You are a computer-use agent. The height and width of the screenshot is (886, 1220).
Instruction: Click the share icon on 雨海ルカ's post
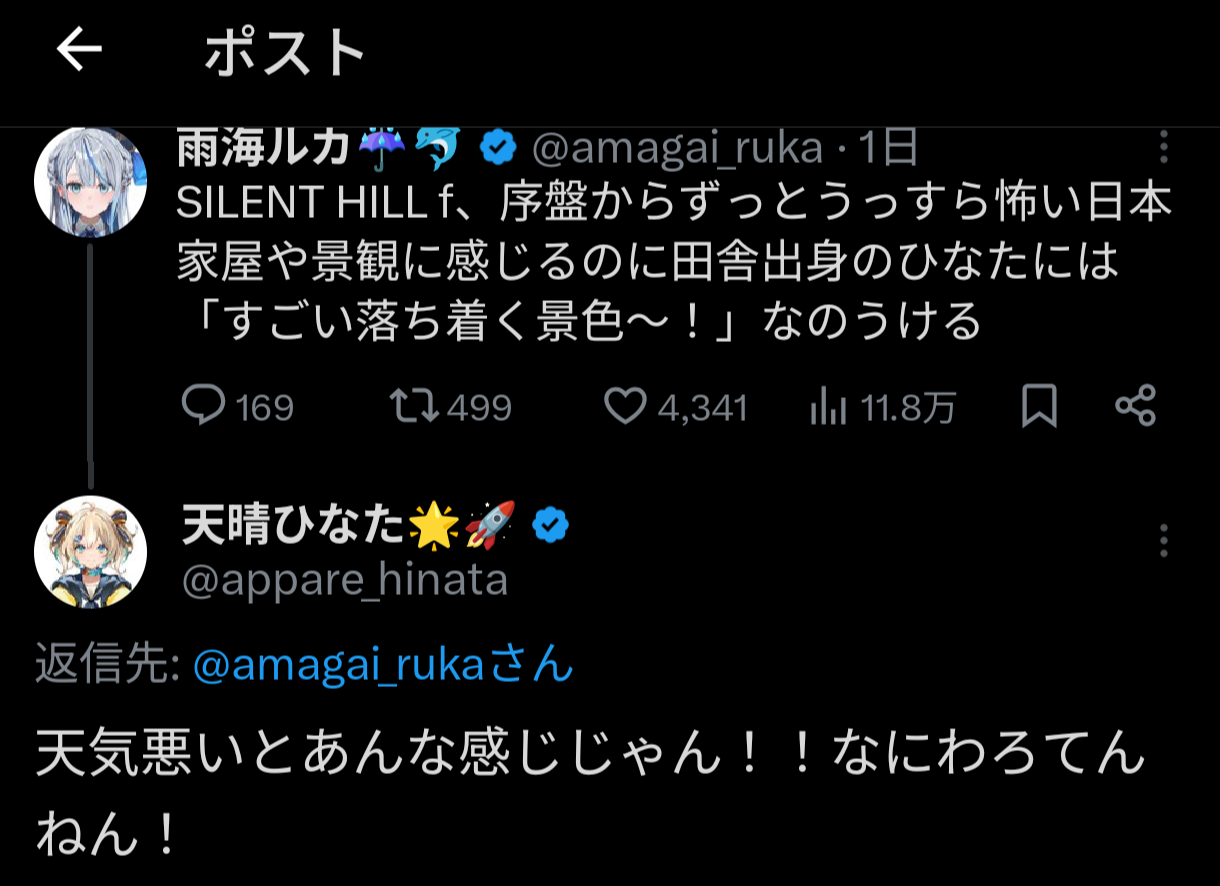coord(1135,406)
